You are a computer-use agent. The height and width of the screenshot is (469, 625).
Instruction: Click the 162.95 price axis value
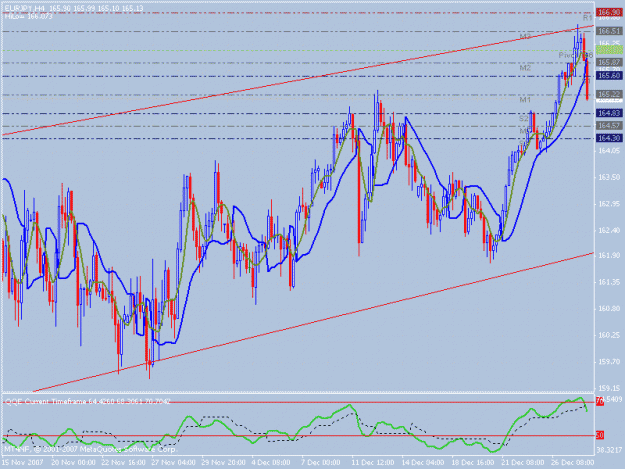pyautogui.click(x=609, y=204)
